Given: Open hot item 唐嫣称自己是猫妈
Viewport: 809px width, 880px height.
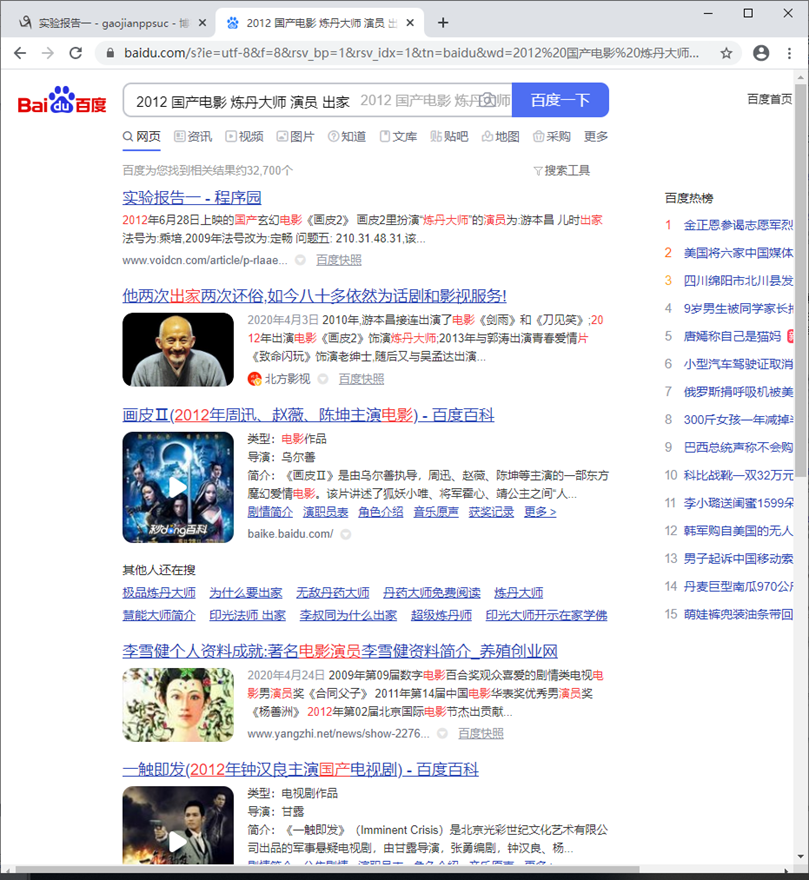Looking at the screenshot, I should (x=732, y=336).
